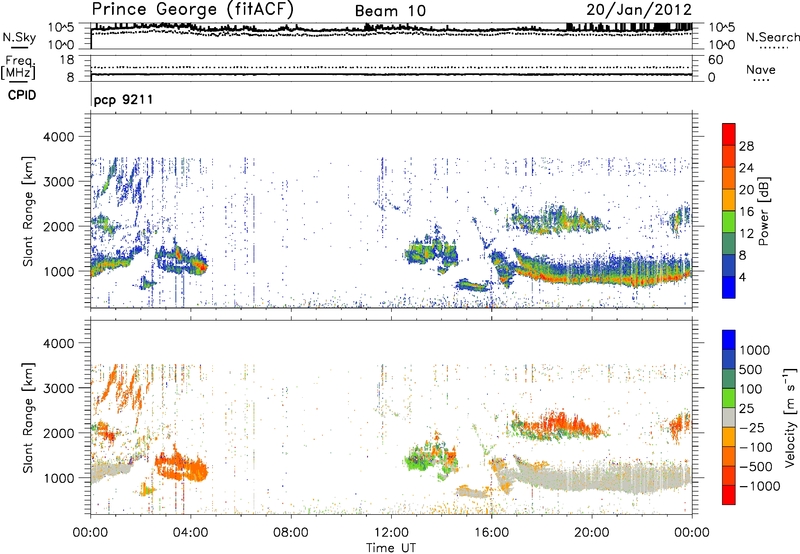Click the dotted line sample under N.Search
800x554 pixels.
tap(773, 48)
